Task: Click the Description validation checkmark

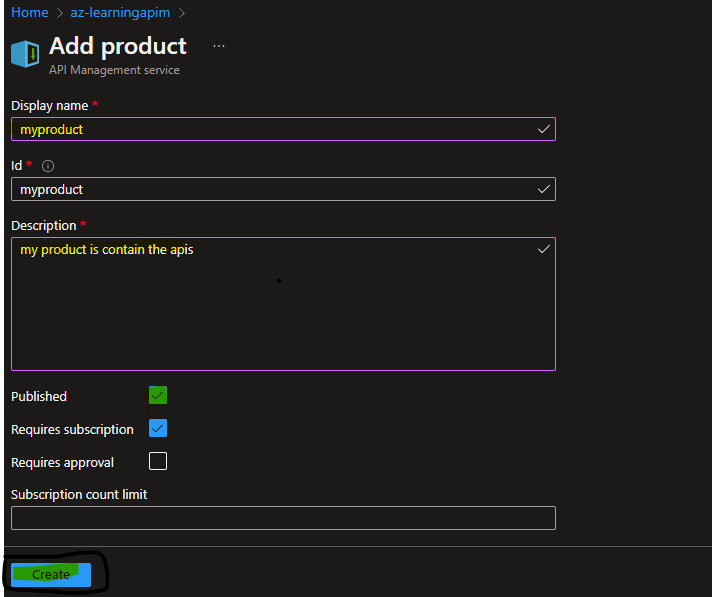Action: (544, 249)
